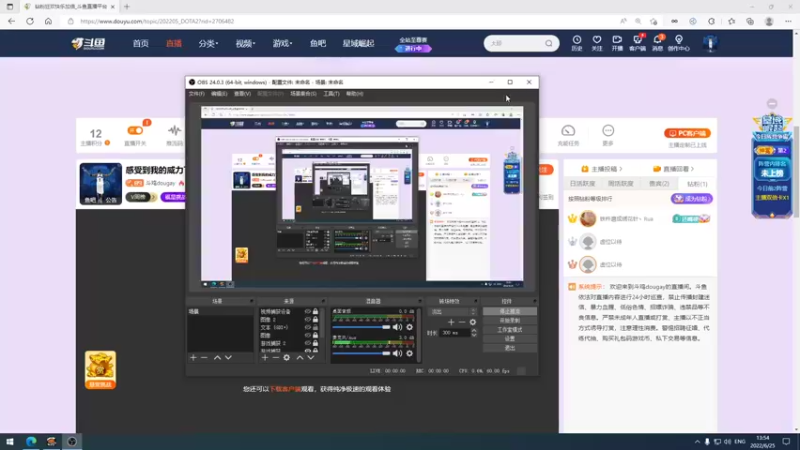Move scene up in scenes panel

(217, 358)
